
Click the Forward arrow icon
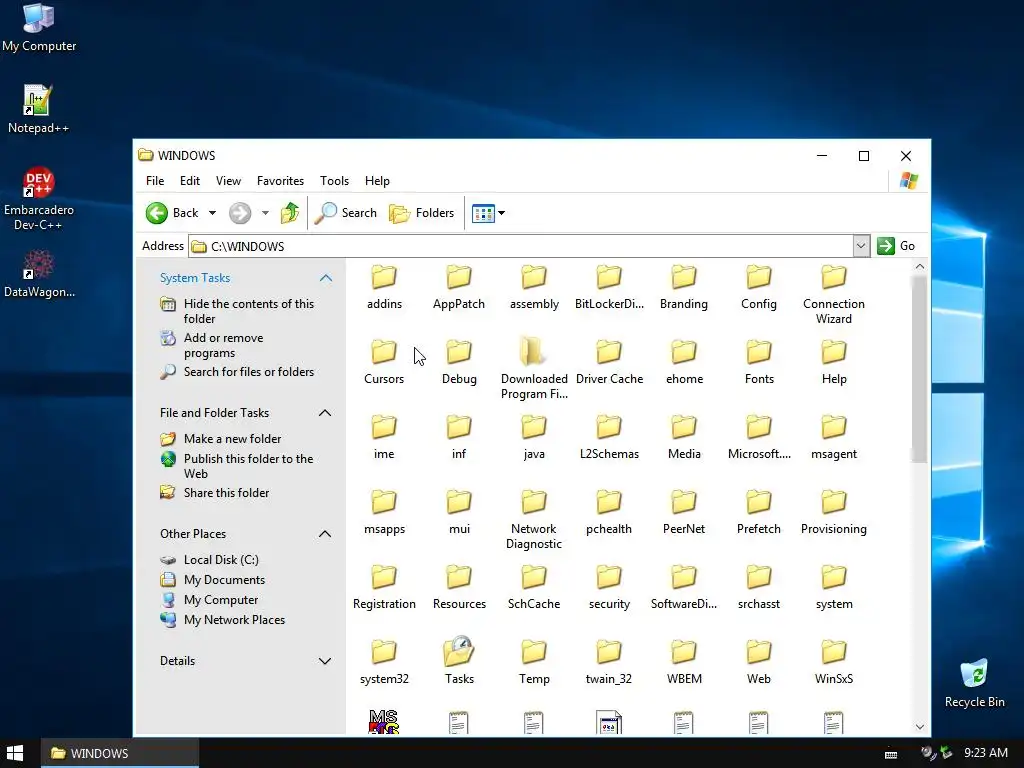(240, 213)
